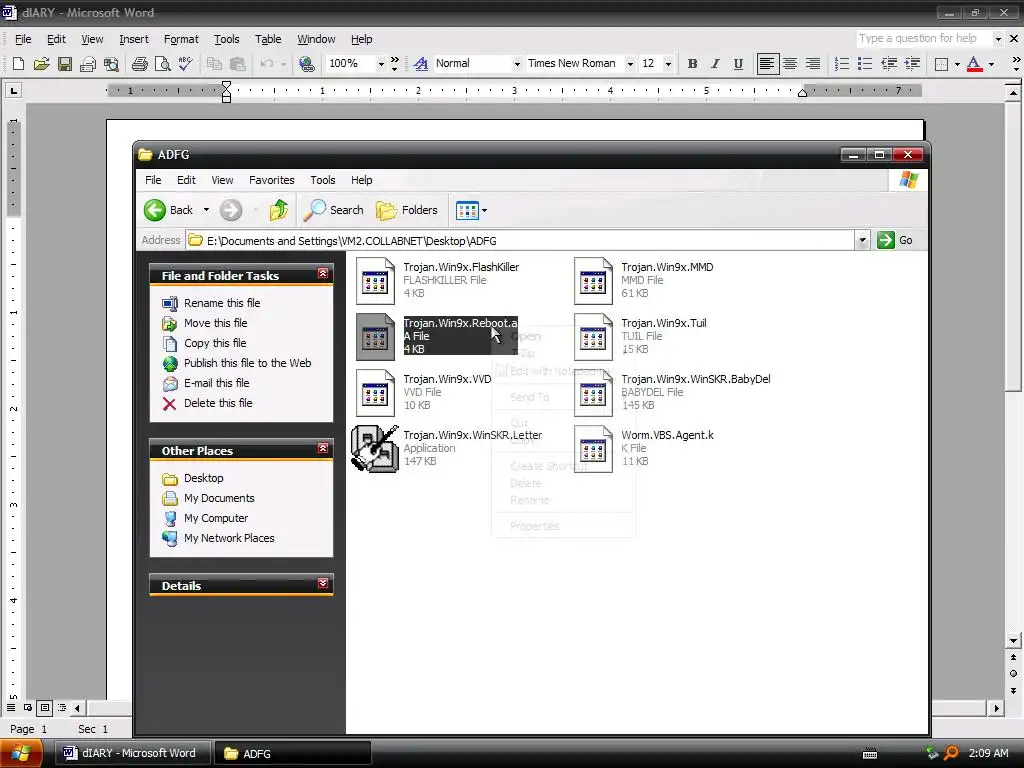Open the Word Table menu
1024x768 pixels.
pos(268,39)
